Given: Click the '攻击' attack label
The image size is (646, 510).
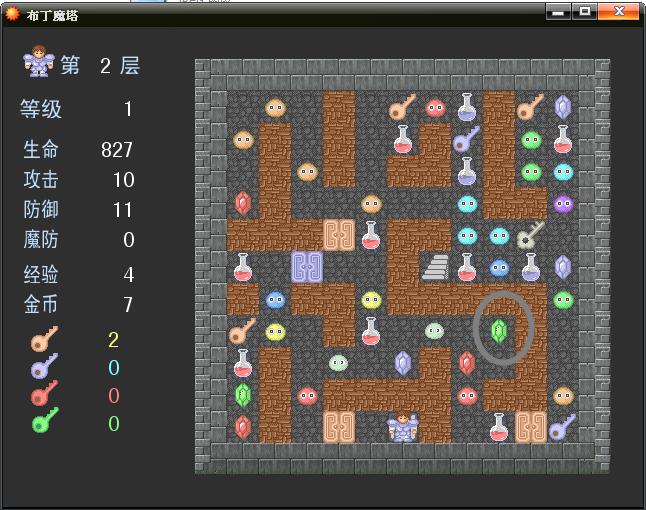Looking at the screenshot, I should (x=41, y=180).
